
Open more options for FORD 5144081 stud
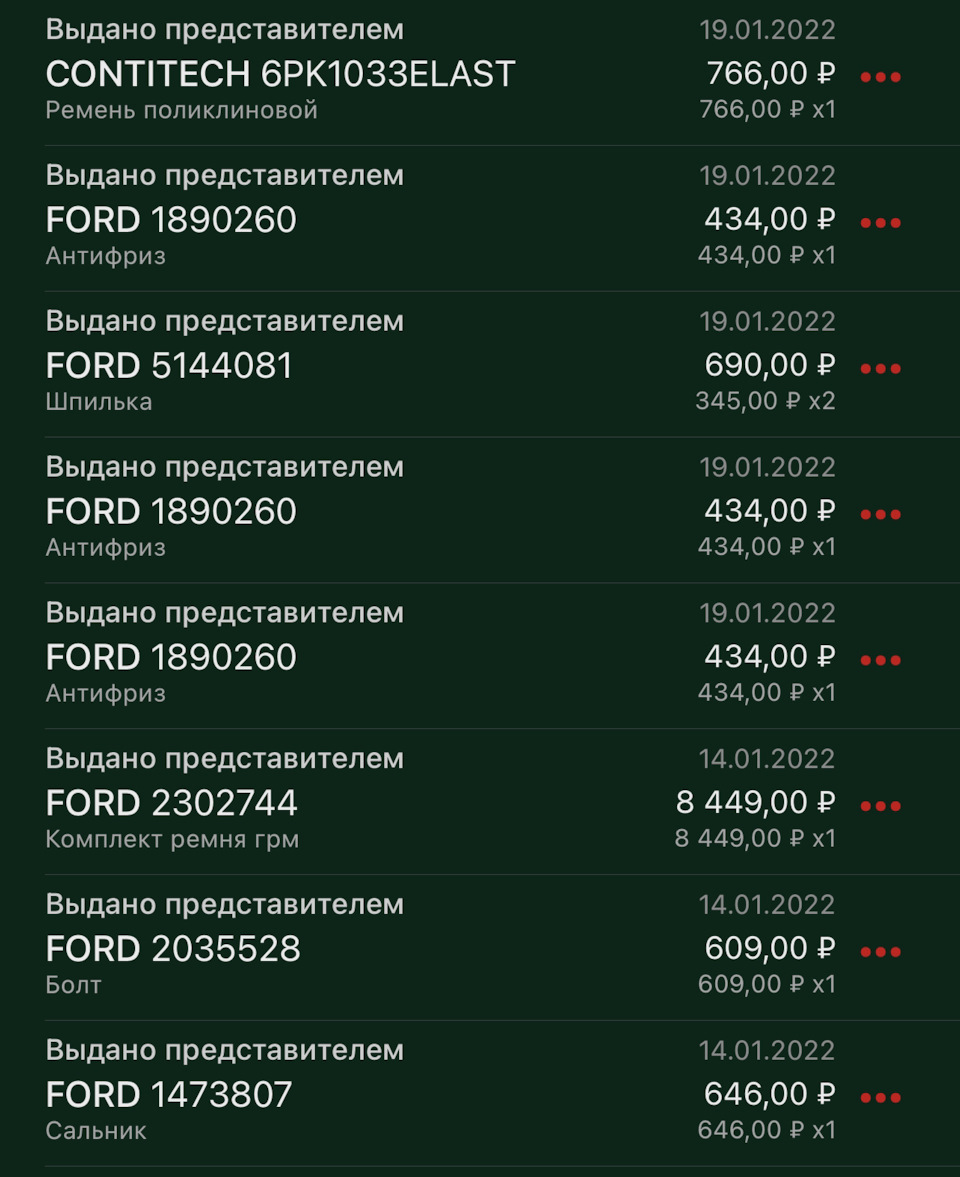tap(880, 368)
